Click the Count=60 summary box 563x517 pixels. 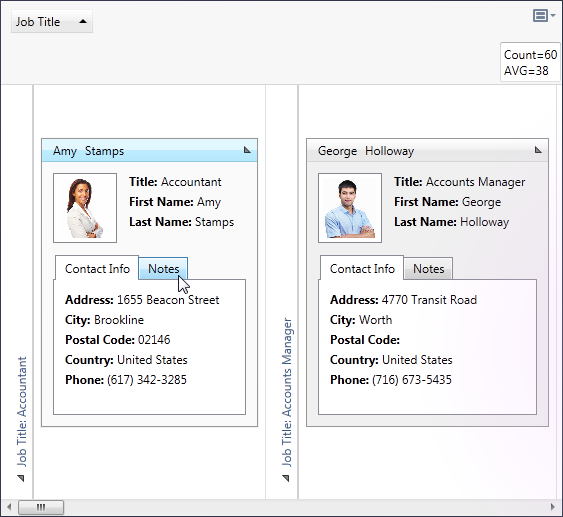530,62
